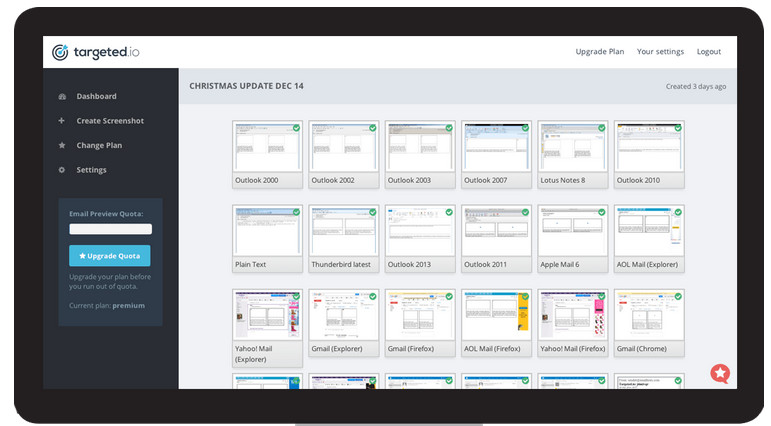Click green checkmark on AOL Mail (Firefox) card
The width and height of the screenshot is (771, 426).
pos(525,297)
